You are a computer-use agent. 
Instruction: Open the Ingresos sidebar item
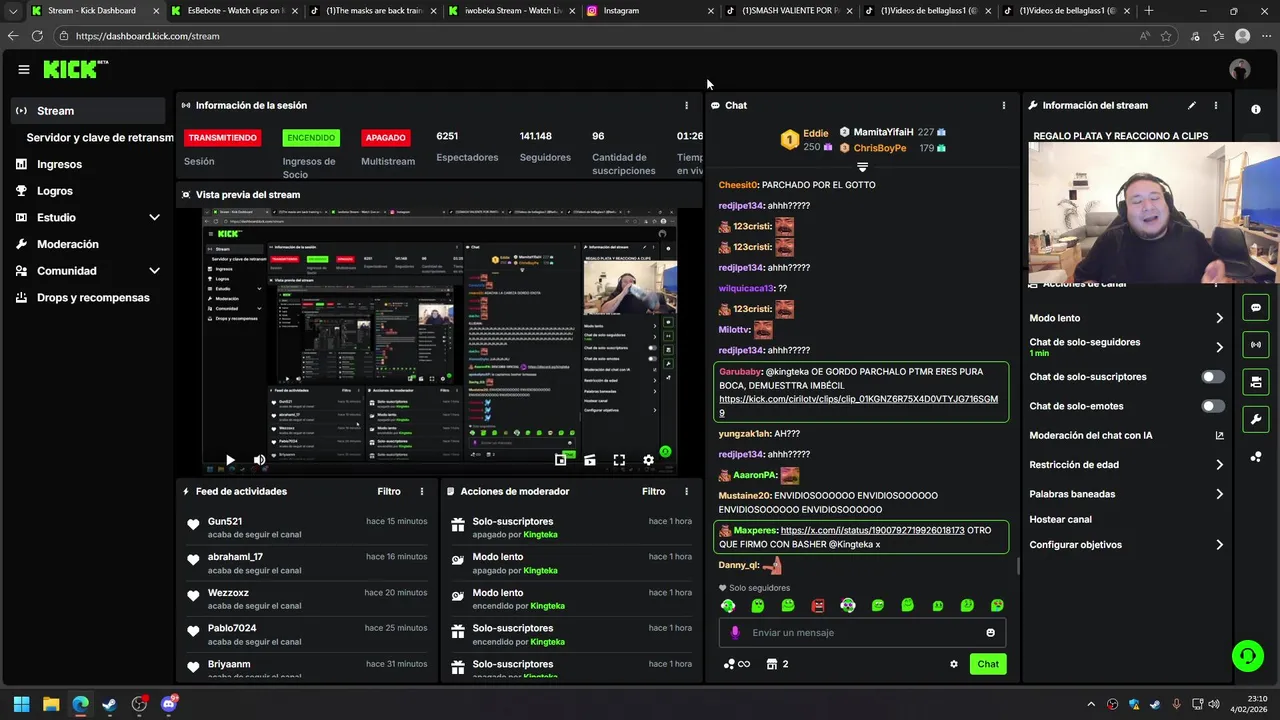pyautogui.click(x=59, y=164)
